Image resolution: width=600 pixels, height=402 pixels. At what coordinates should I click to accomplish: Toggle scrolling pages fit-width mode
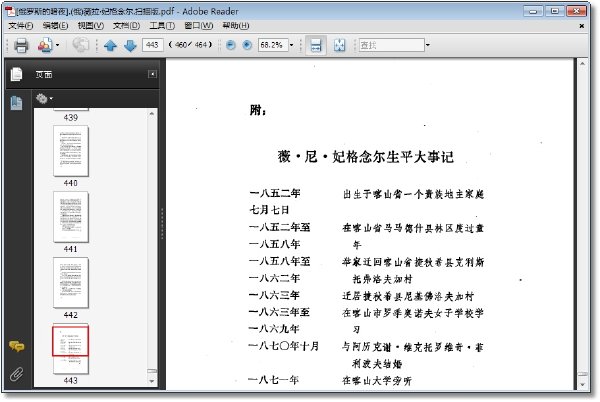pos(316,45)
